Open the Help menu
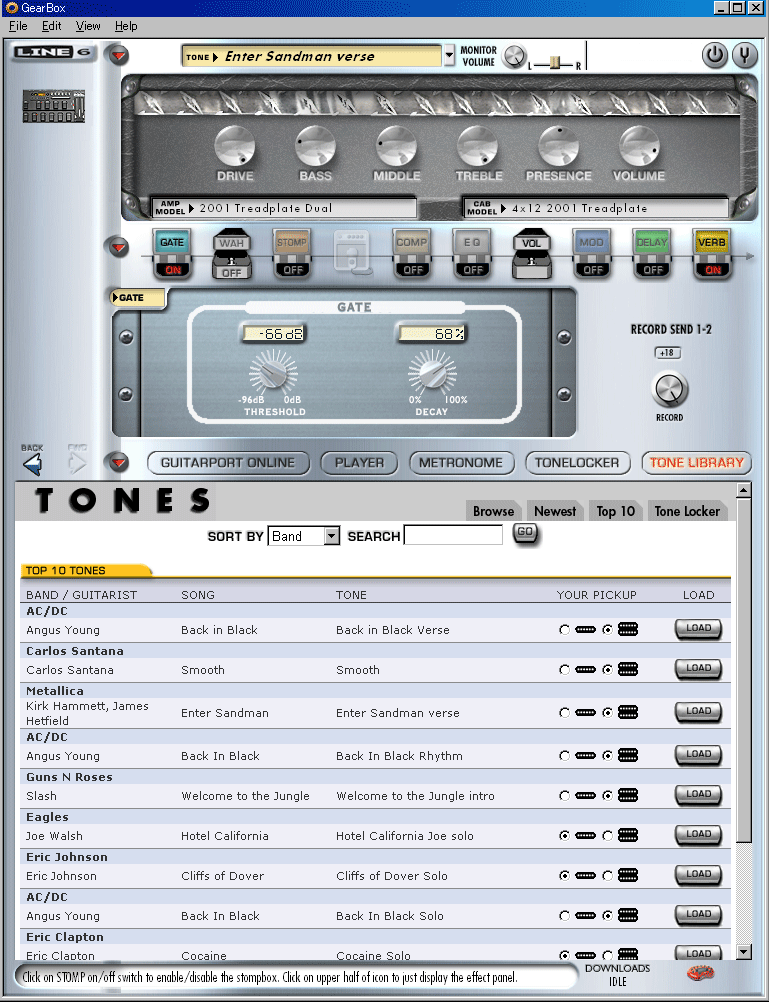This screenshot has width=769, height=1002. coord(126,26)
